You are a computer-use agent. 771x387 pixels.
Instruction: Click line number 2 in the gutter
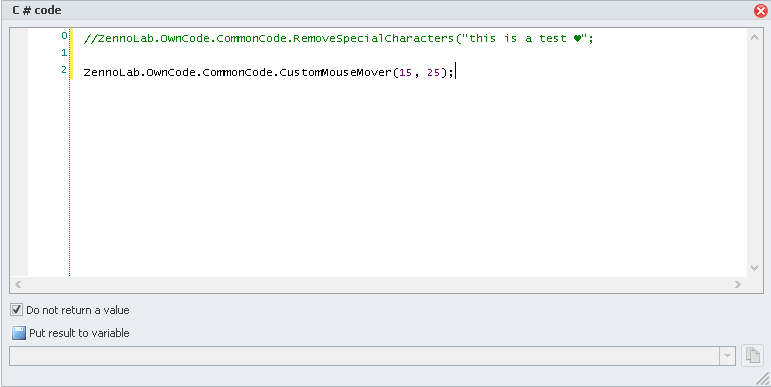tap(64, 70)
